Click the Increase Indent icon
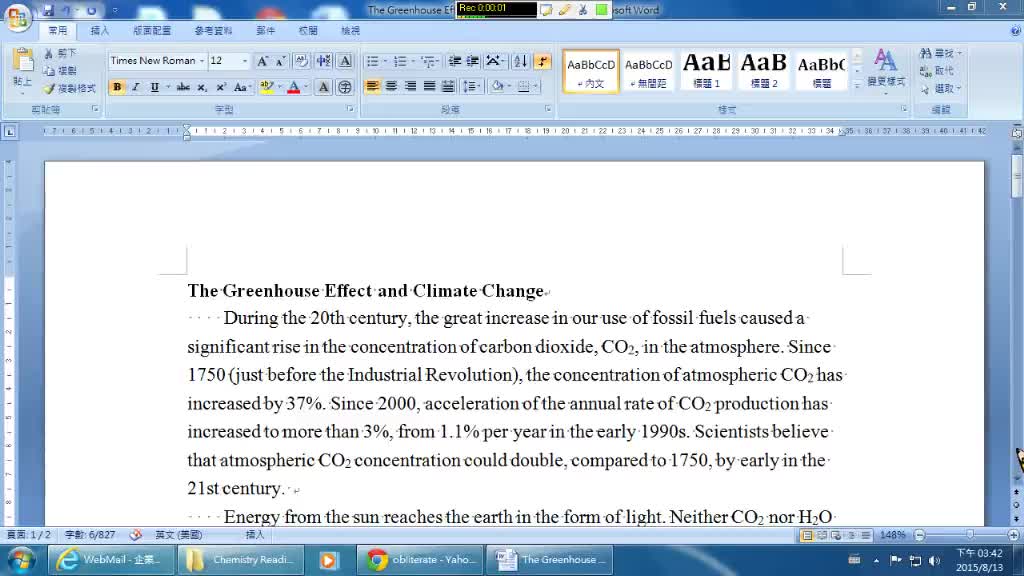This screenshot has width=1024, height=576. click(x=472, y=61)
